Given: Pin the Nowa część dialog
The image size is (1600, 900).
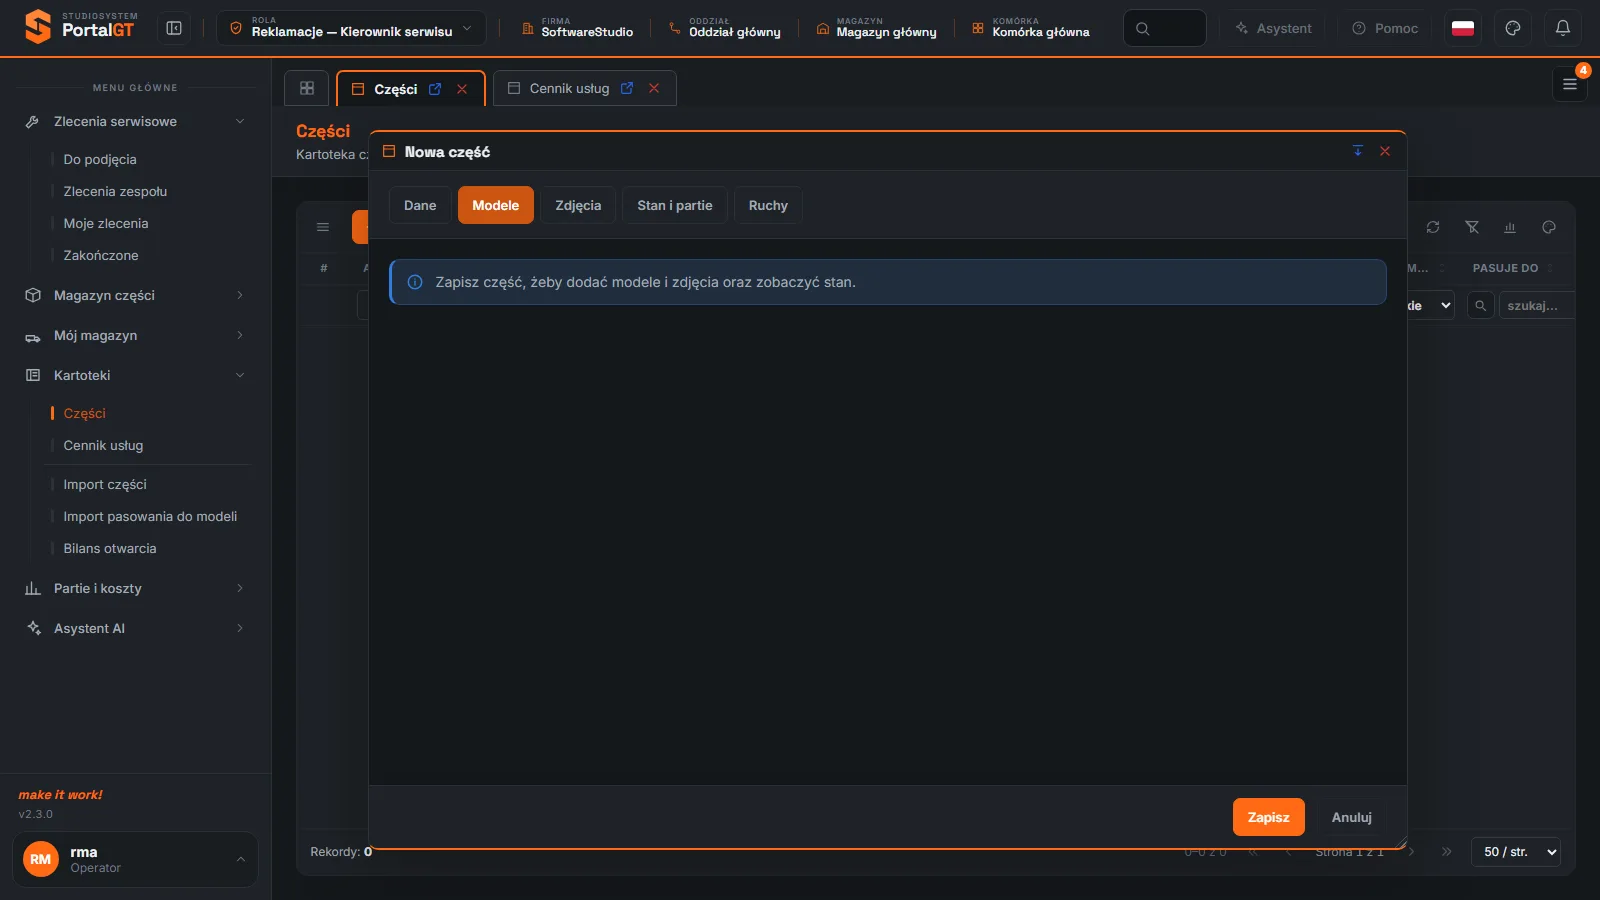Looking at the screenshot, I should pyautogui.click(x=1358, y=151).
